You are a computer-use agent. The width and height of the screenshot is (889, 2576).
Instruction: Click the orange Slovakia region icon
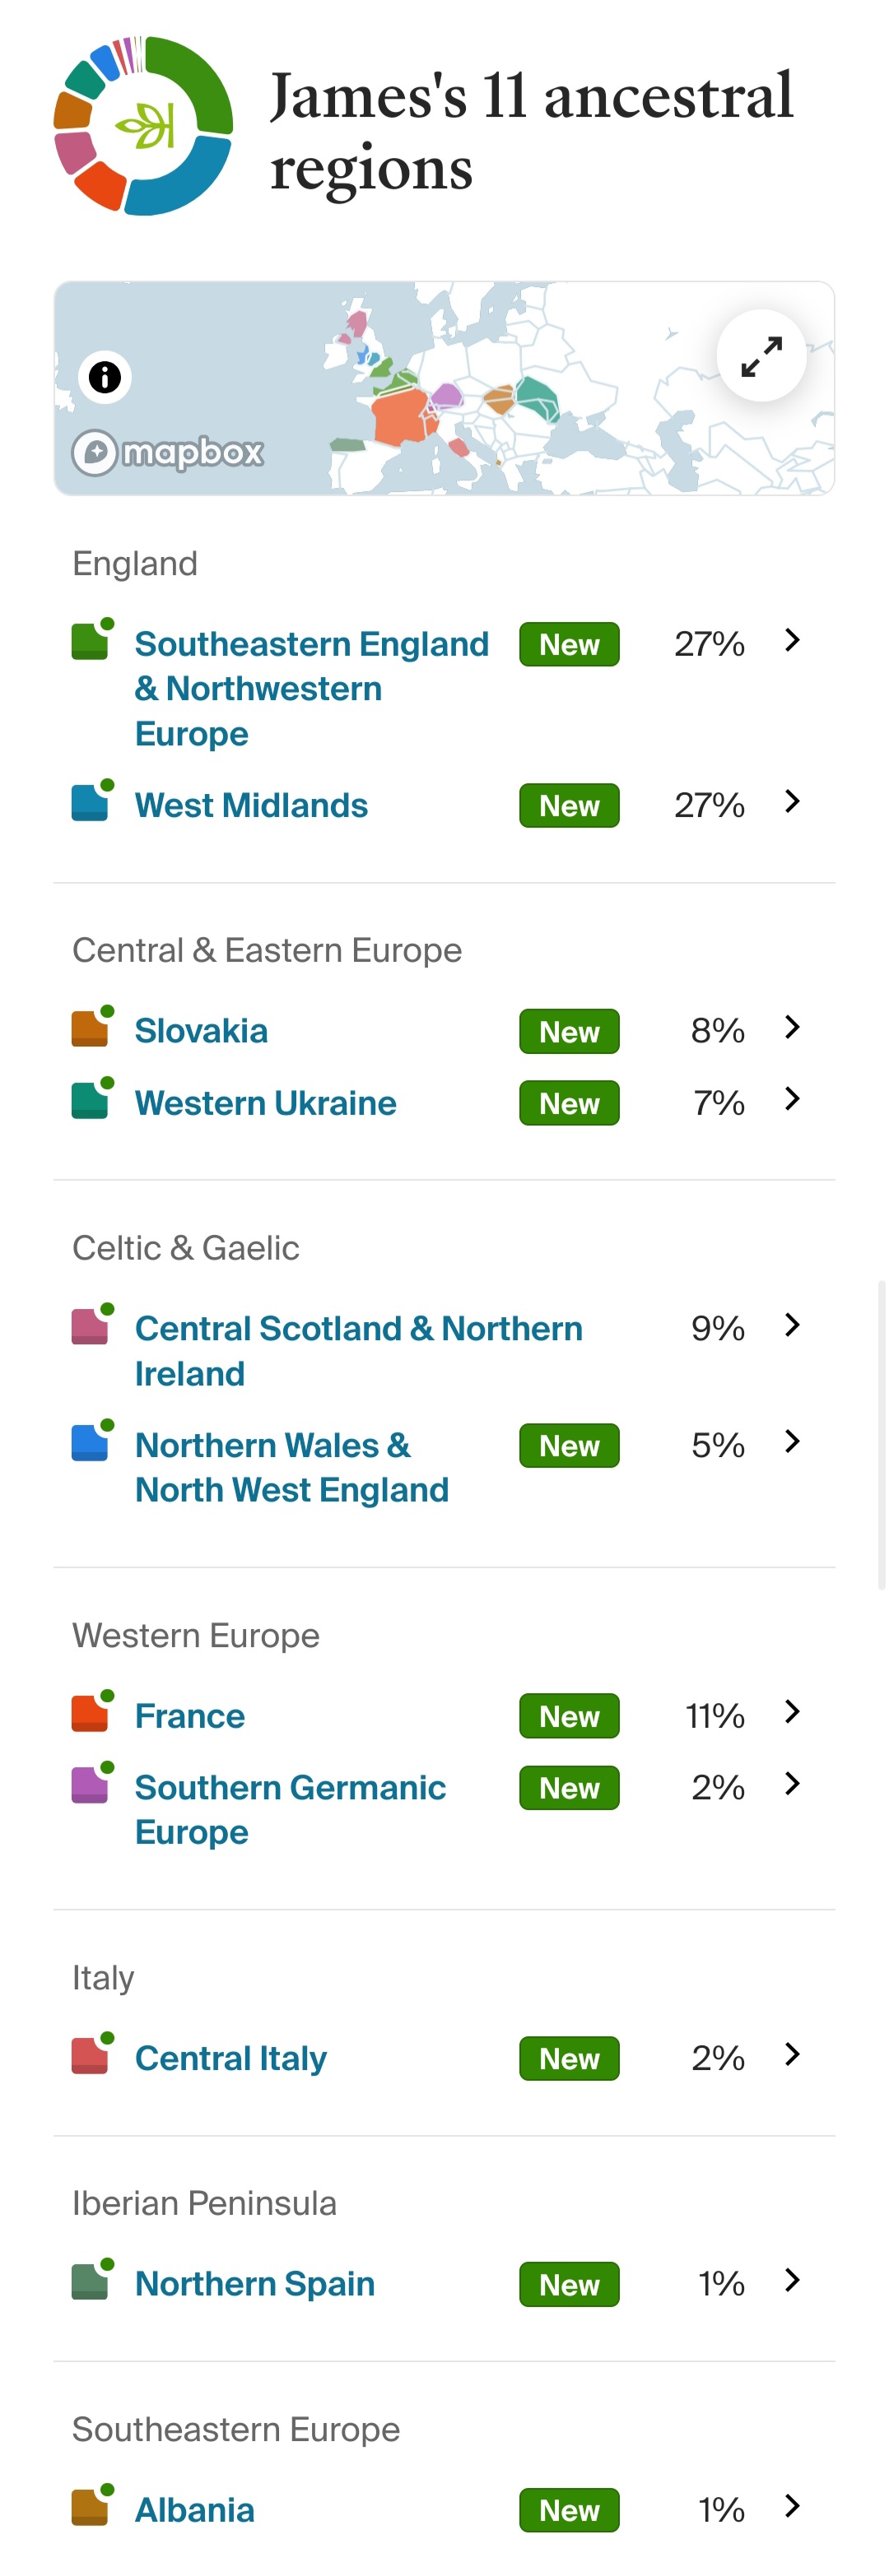[x=90, y=1028]
